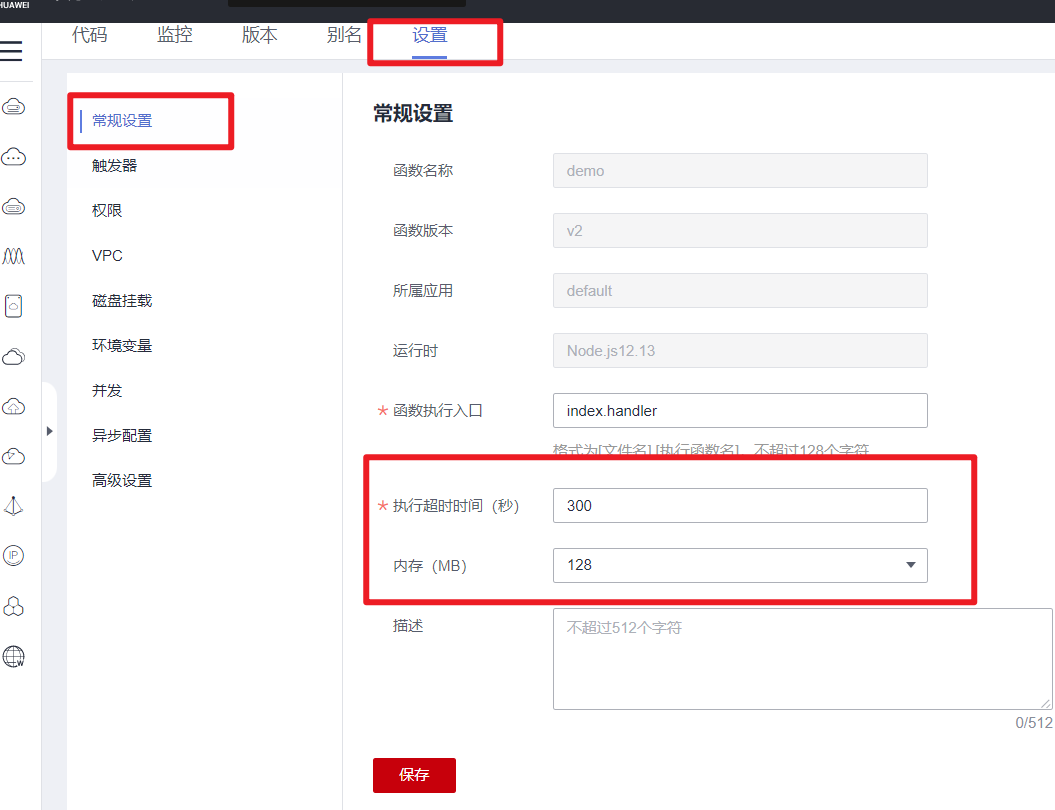Open 权限 in the settings menu
Screen dimensions: 1055x810
pos(107,211)
